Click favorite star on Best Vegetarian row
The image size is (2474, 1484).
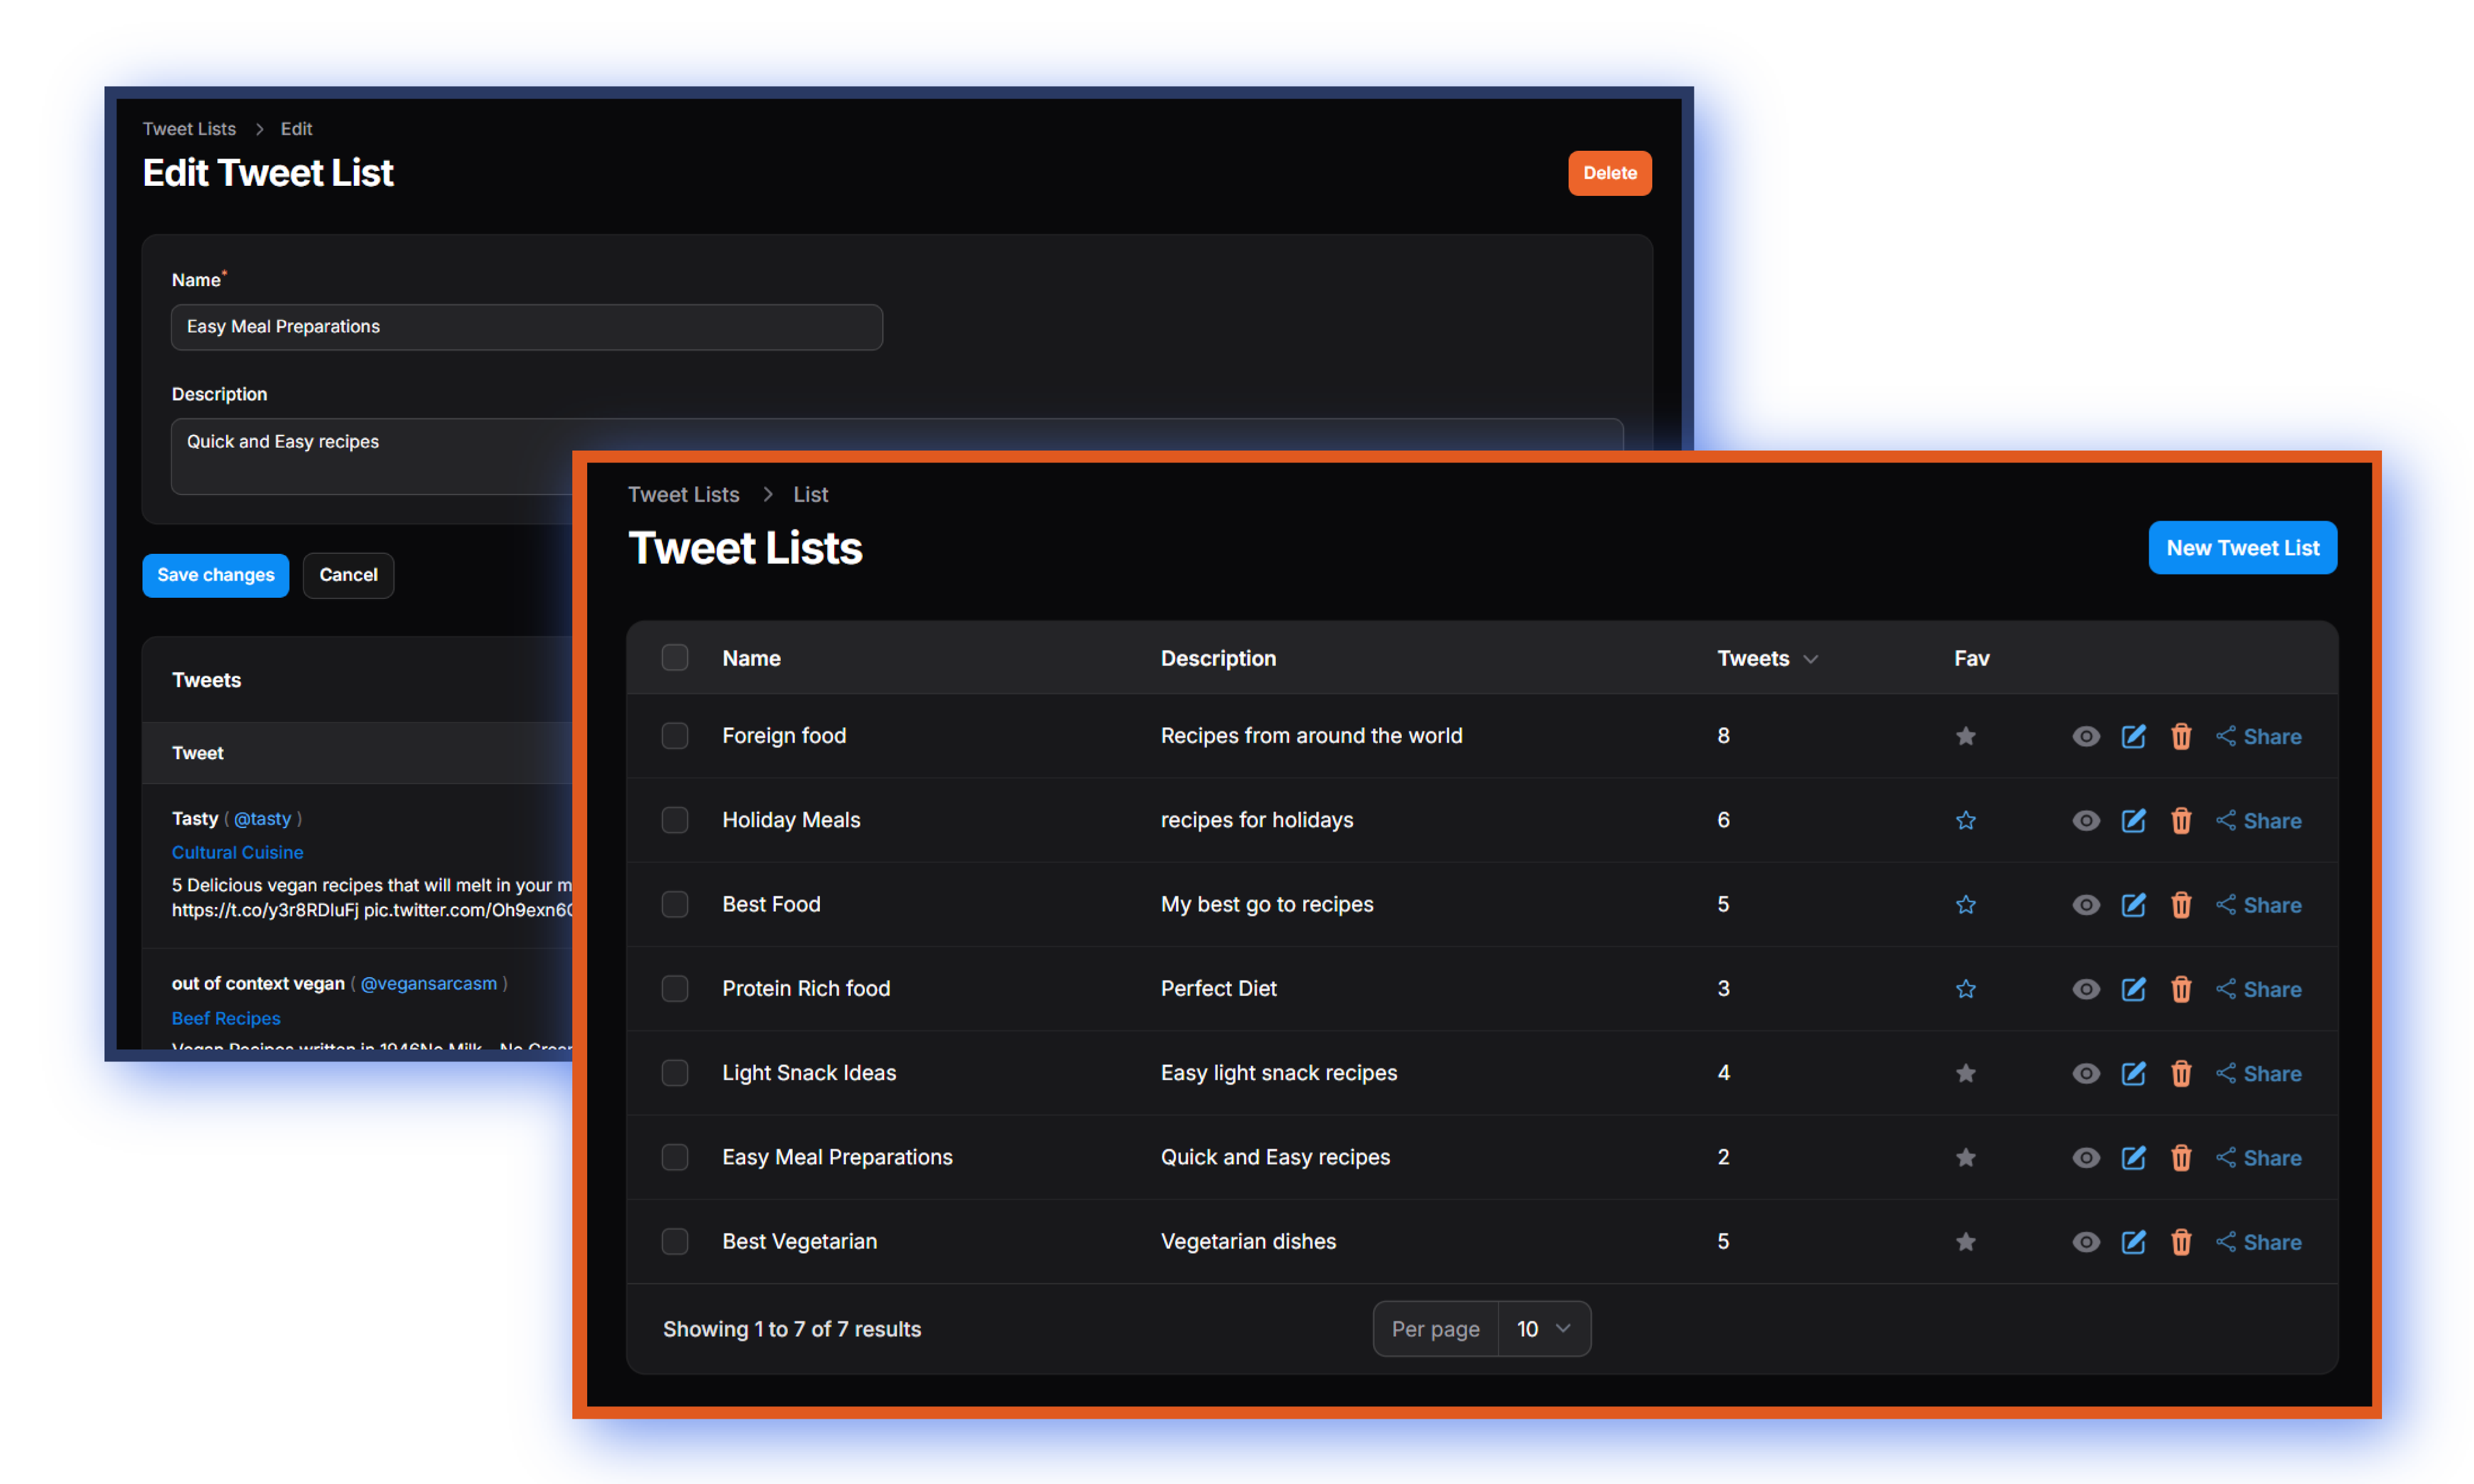(1965, 1241)
